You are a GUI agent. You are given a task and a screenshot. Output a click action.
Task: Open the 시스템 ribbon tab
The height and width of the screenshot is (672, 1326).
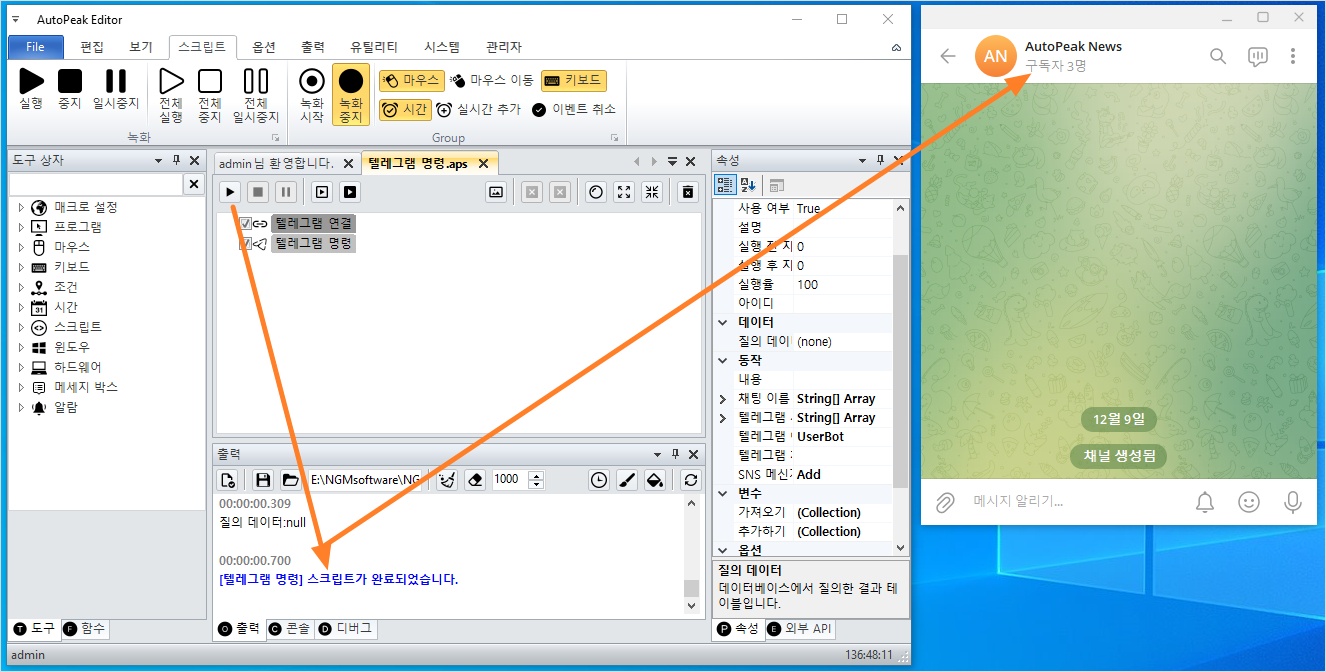pyautogui.click(x=442, y=47)
